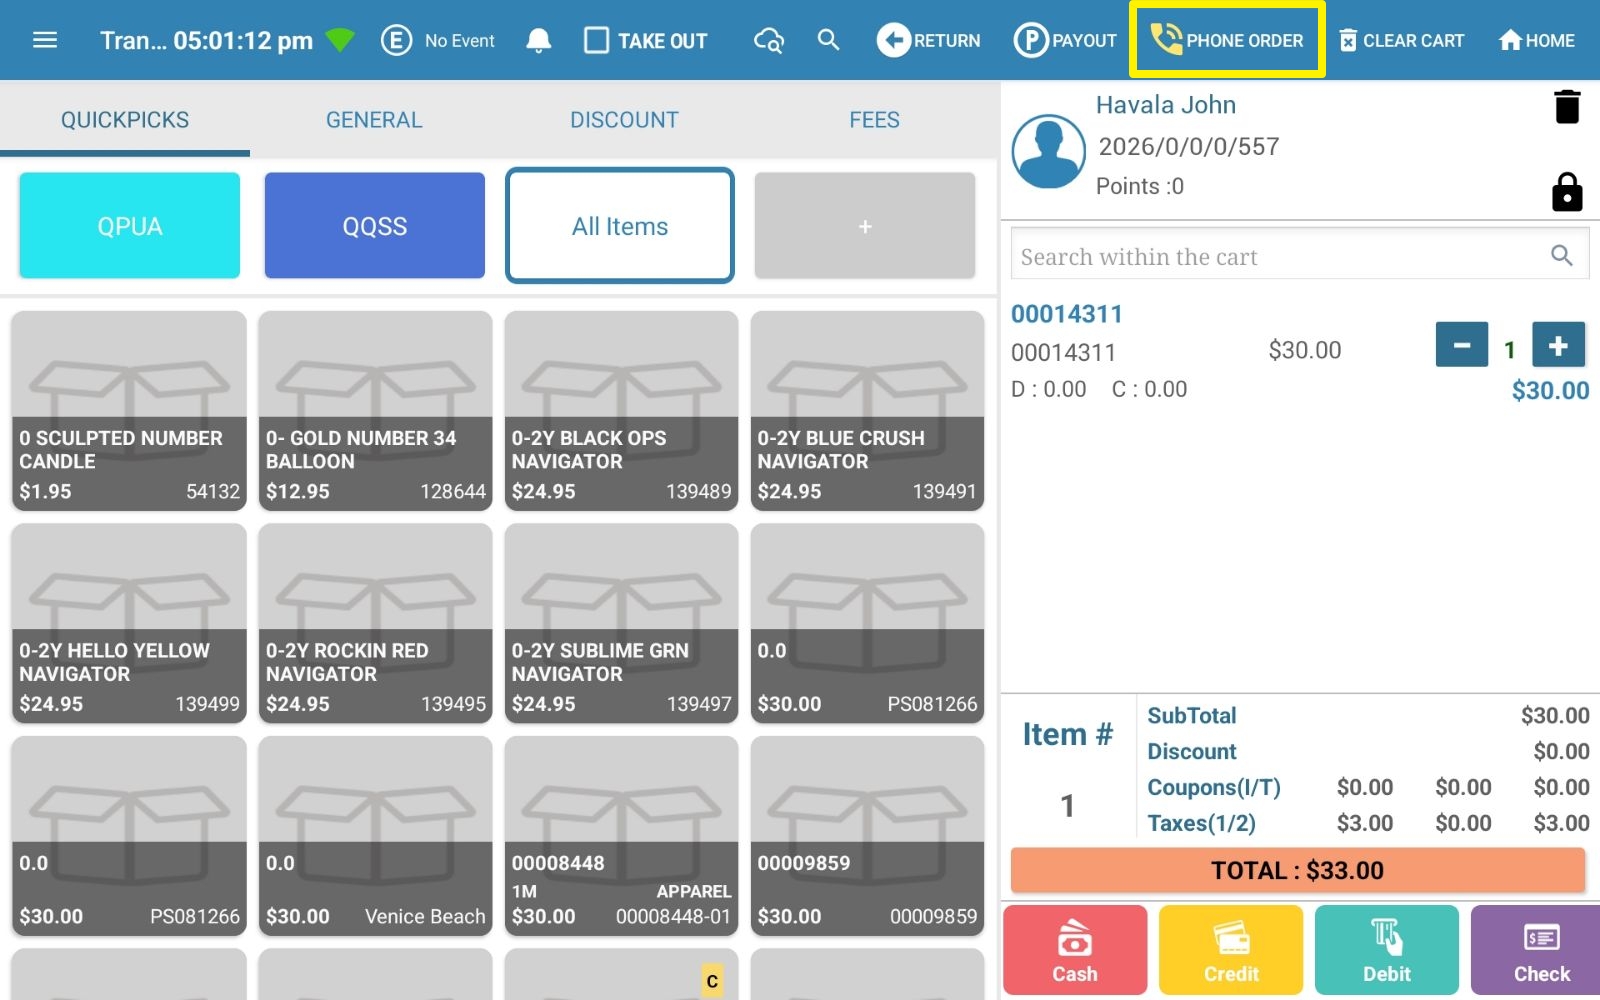The width and height of the screenshot is (1600, 1000).
Task: Open the Discount summary row
Action: point(1367,752)
